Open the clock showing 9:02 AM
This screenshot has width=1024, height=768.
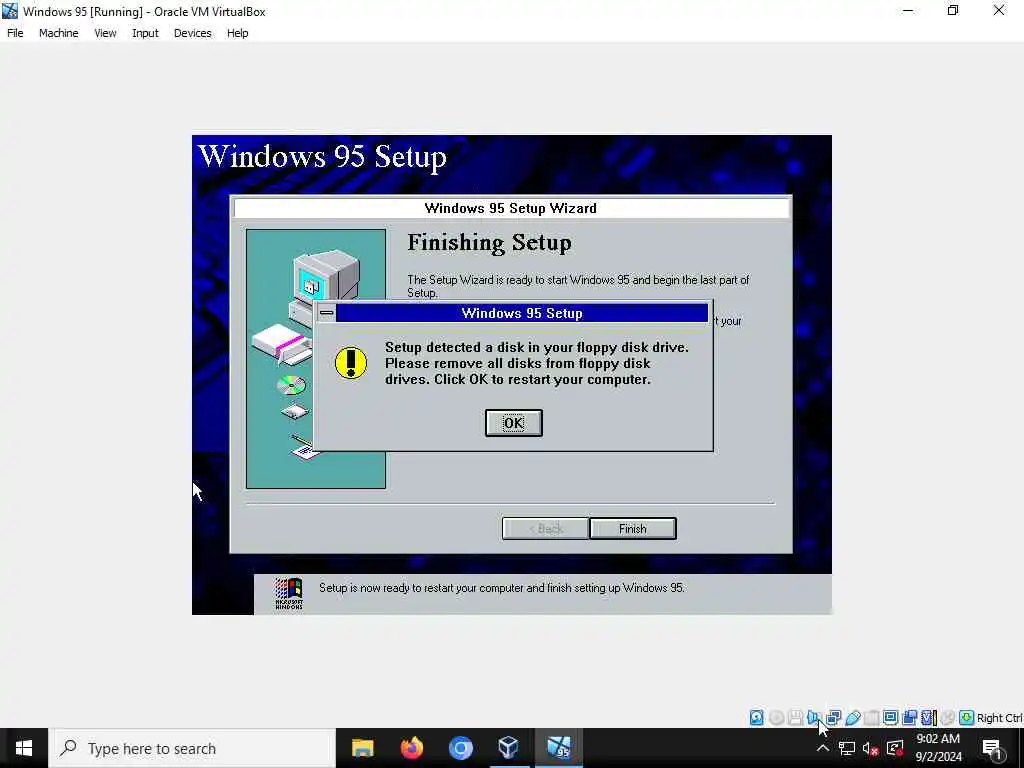pos(938,748)
